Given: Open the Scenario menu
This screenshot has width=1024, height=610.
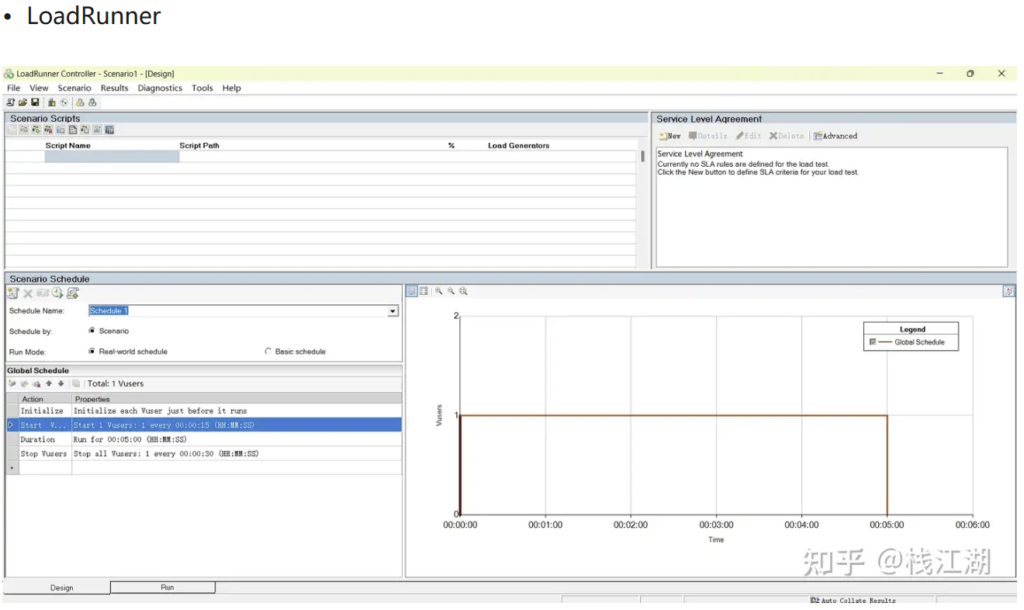Looking at the screenshot, I should coord(74,88).
